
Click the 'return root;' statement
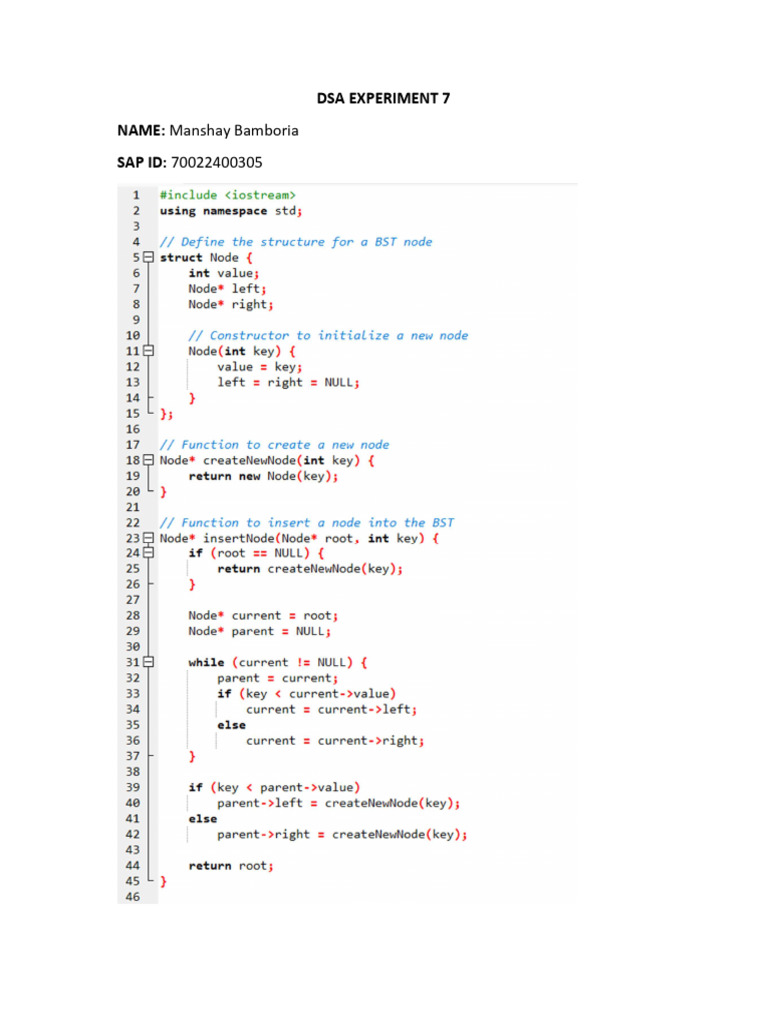(231, 866)
